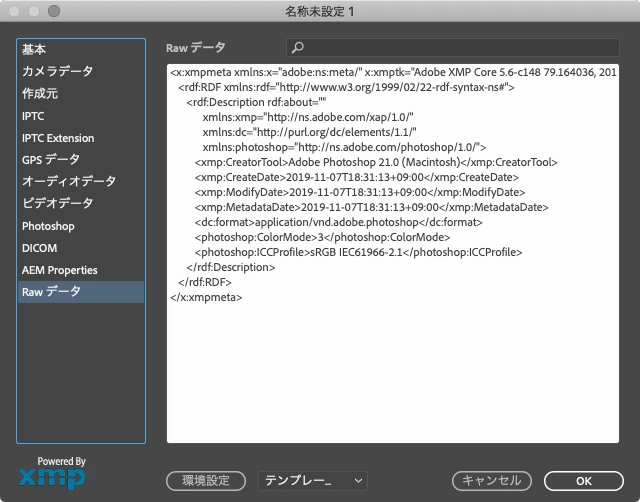
Task: Click the x:xmpmeta opening tag line
Action: [x=393, y=72]
